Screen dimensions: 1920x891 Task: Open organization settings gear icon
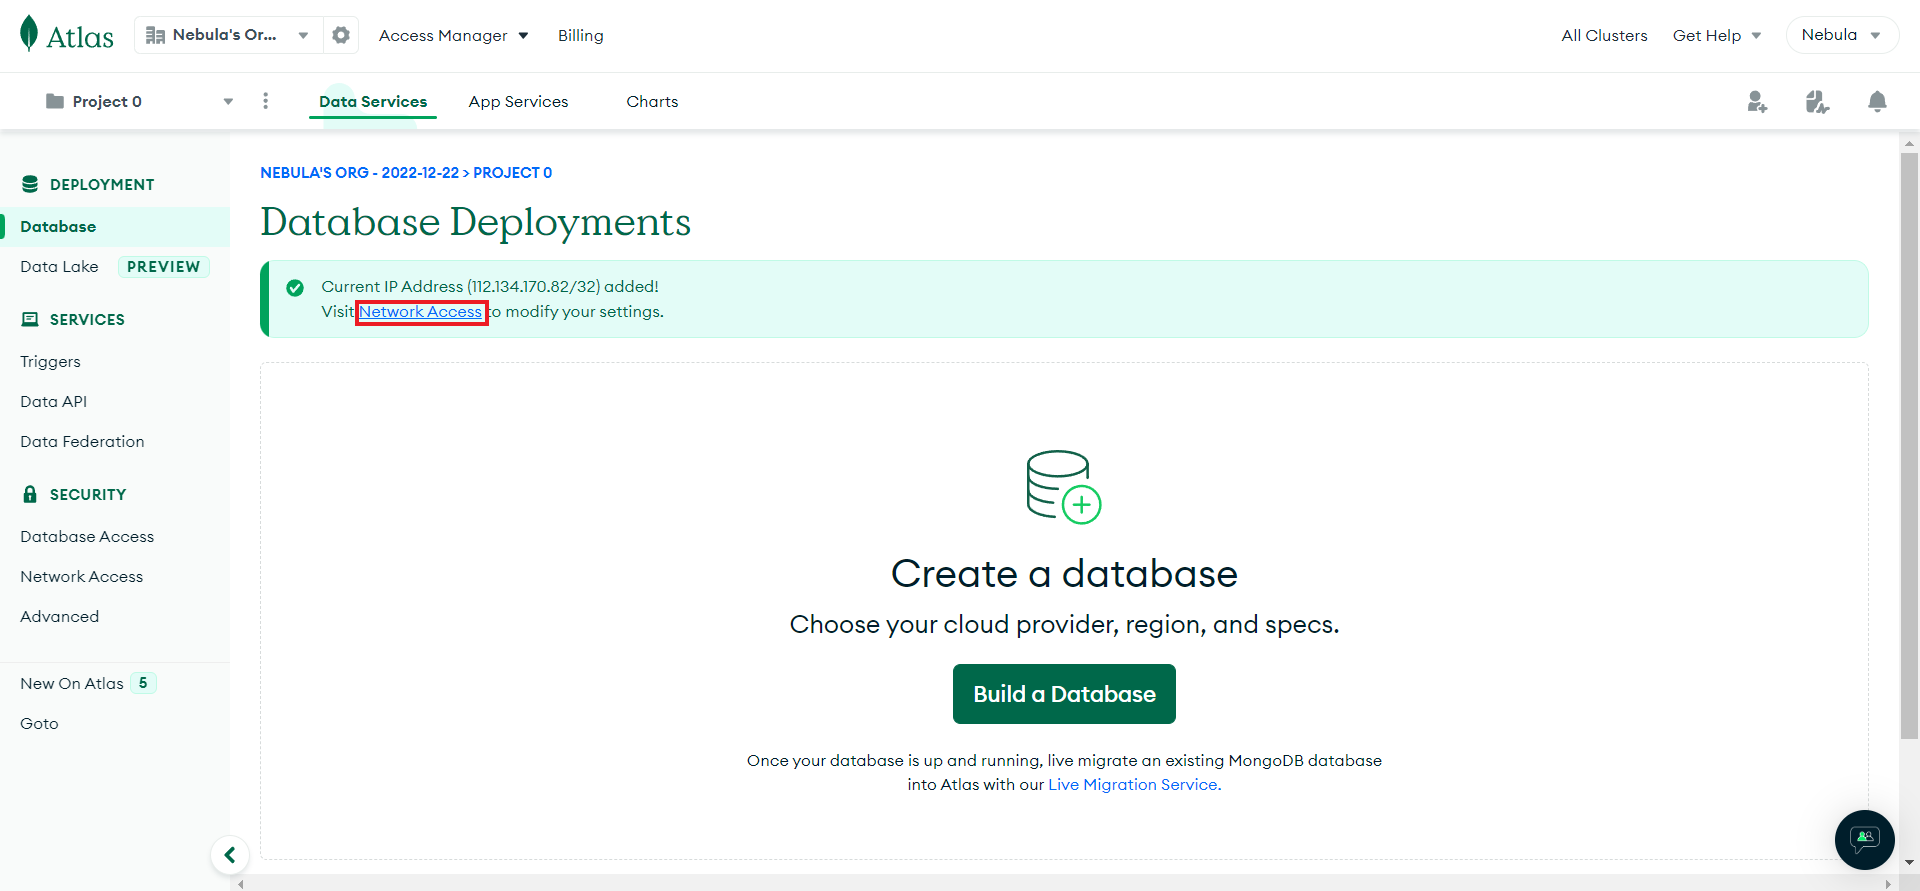[341, 35]
